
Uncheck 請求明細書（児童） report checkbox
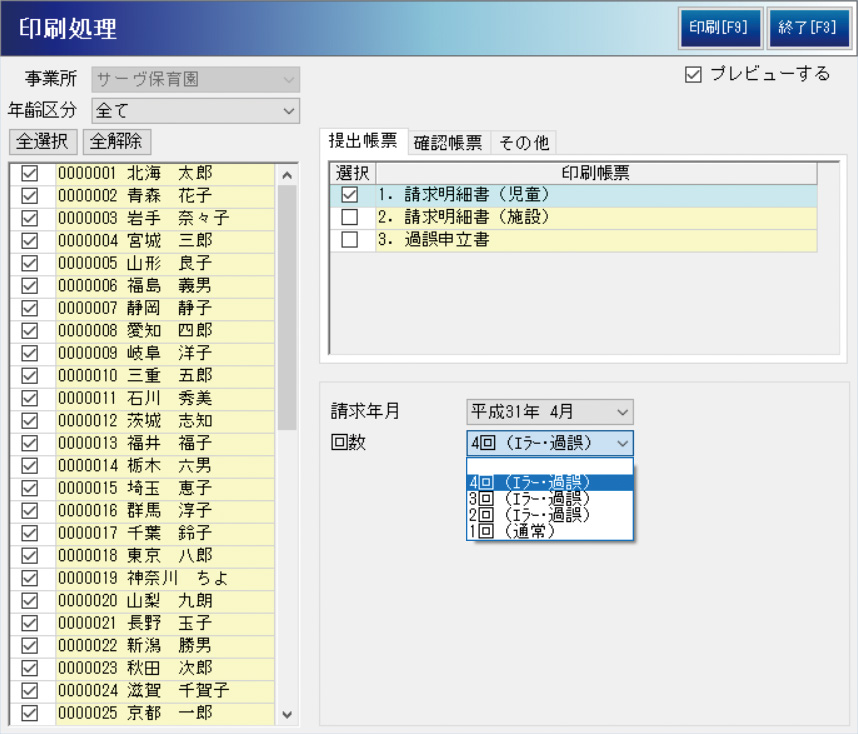350,195
